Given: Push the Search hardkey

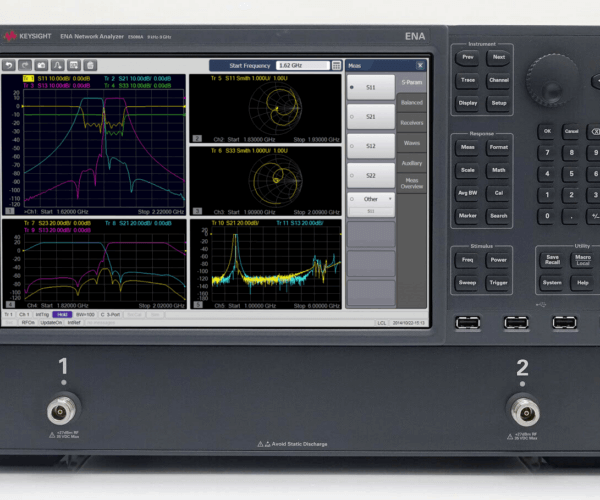Looking at the screenshot, I should click(x=499, y=216).
